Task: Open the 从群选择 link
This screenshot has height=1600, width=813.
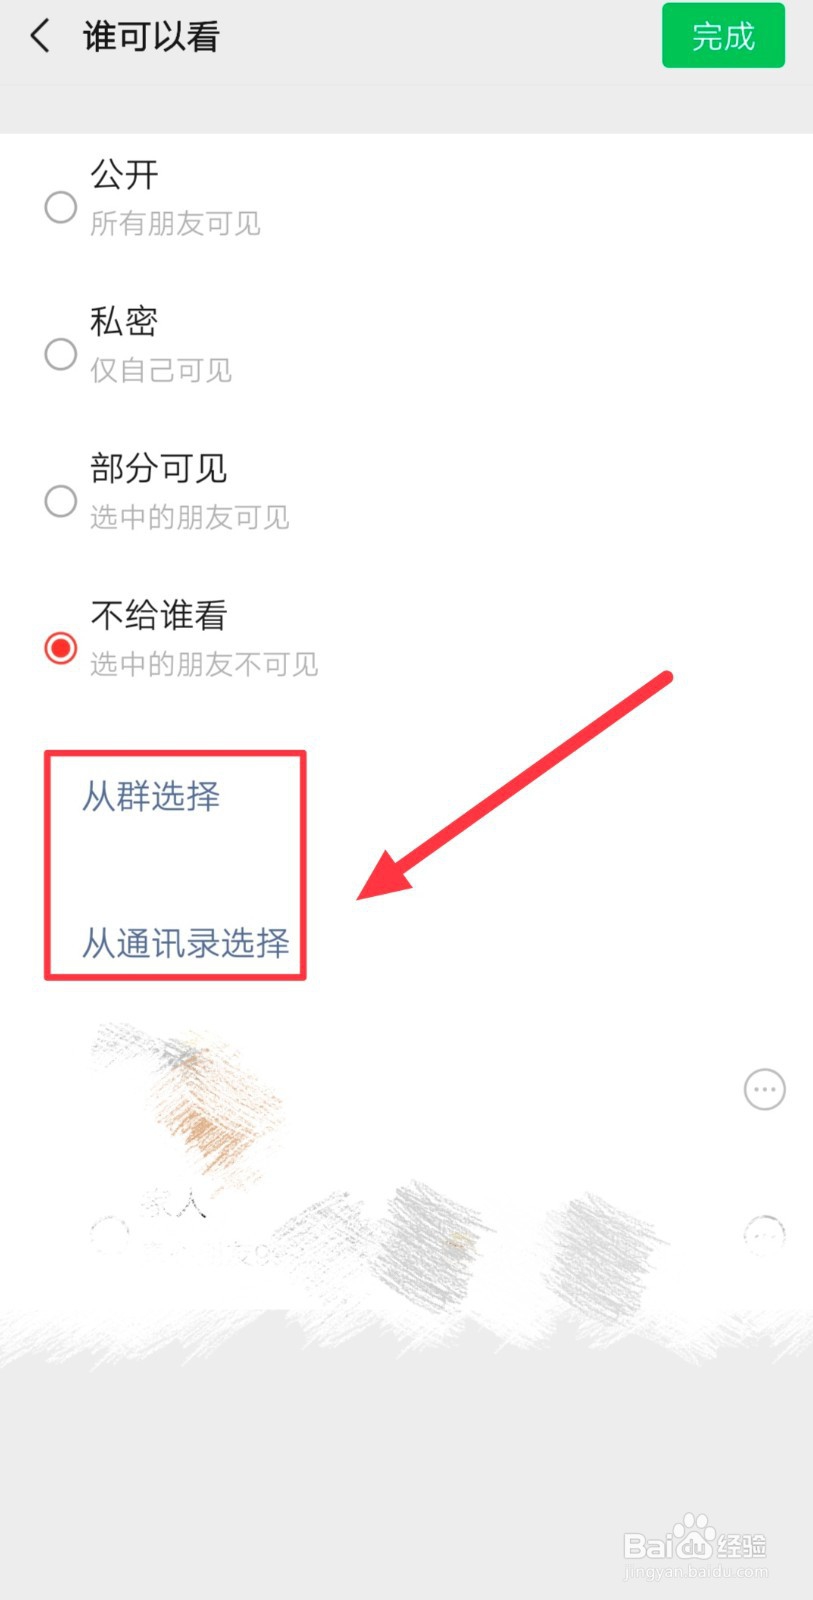Action: 151,796
